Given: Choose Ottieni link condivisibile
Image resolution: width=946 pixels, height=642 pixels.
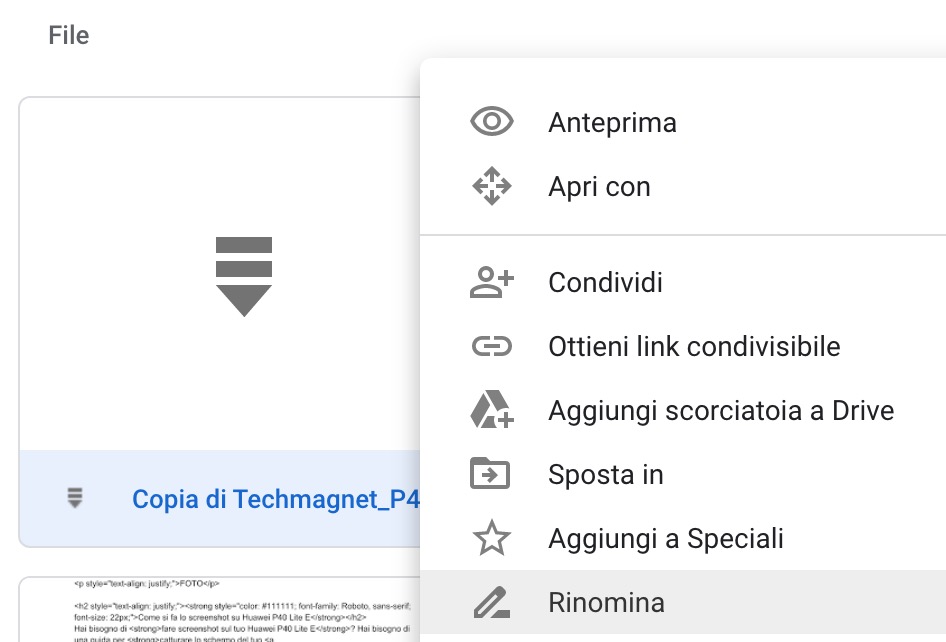Looking at the screenshot, I should click(x=694, y=347).
